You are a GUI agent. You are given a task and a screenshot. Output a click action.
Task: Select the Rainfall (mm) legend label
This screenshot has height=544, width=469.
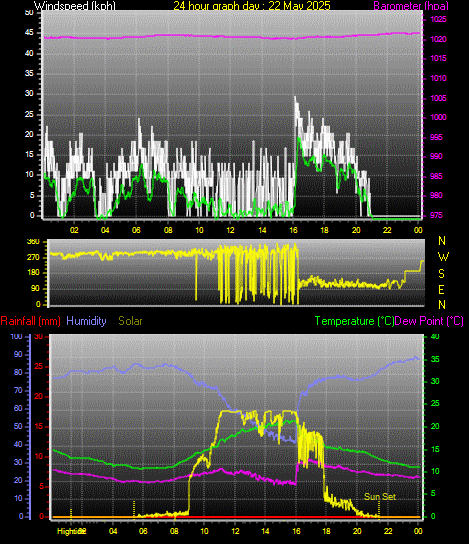point(31,321)
